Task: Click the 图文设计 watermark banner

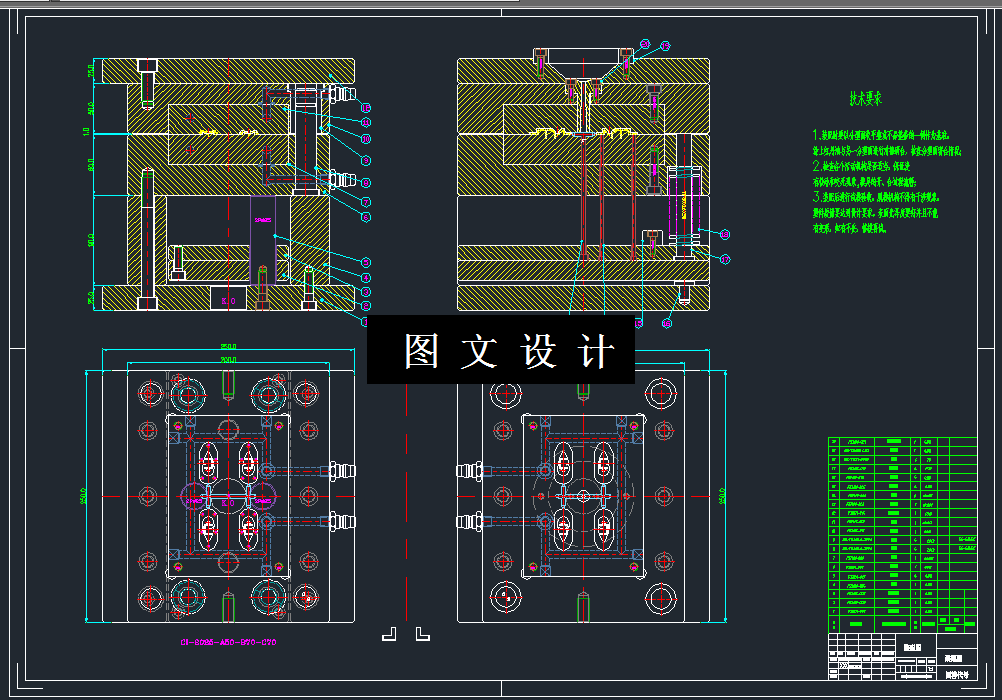Action: tap(501, 350)
